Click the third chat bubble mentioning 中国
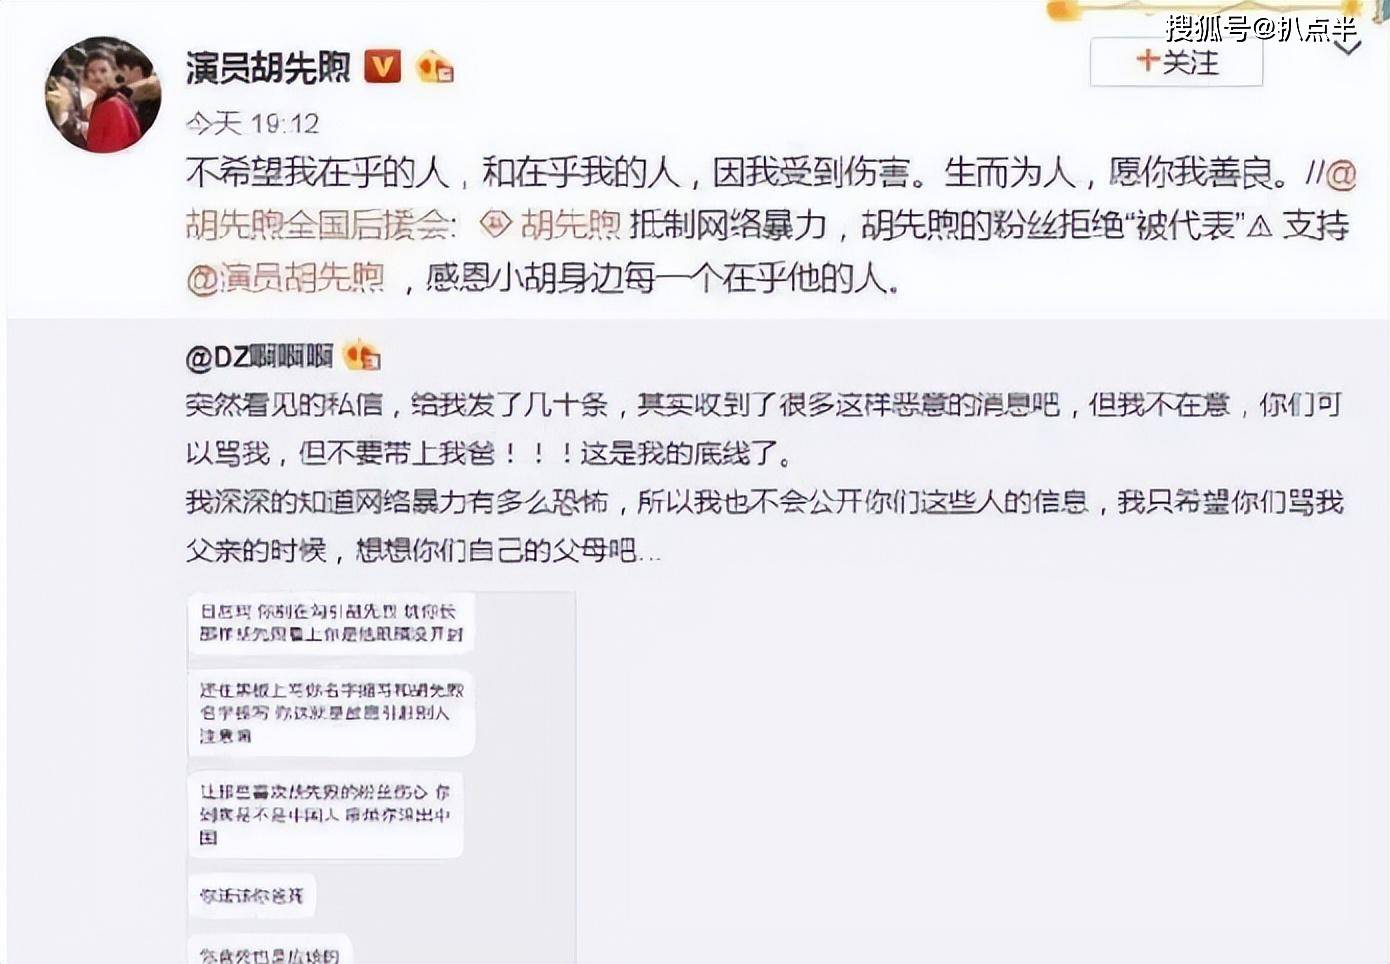 (326, 814)
